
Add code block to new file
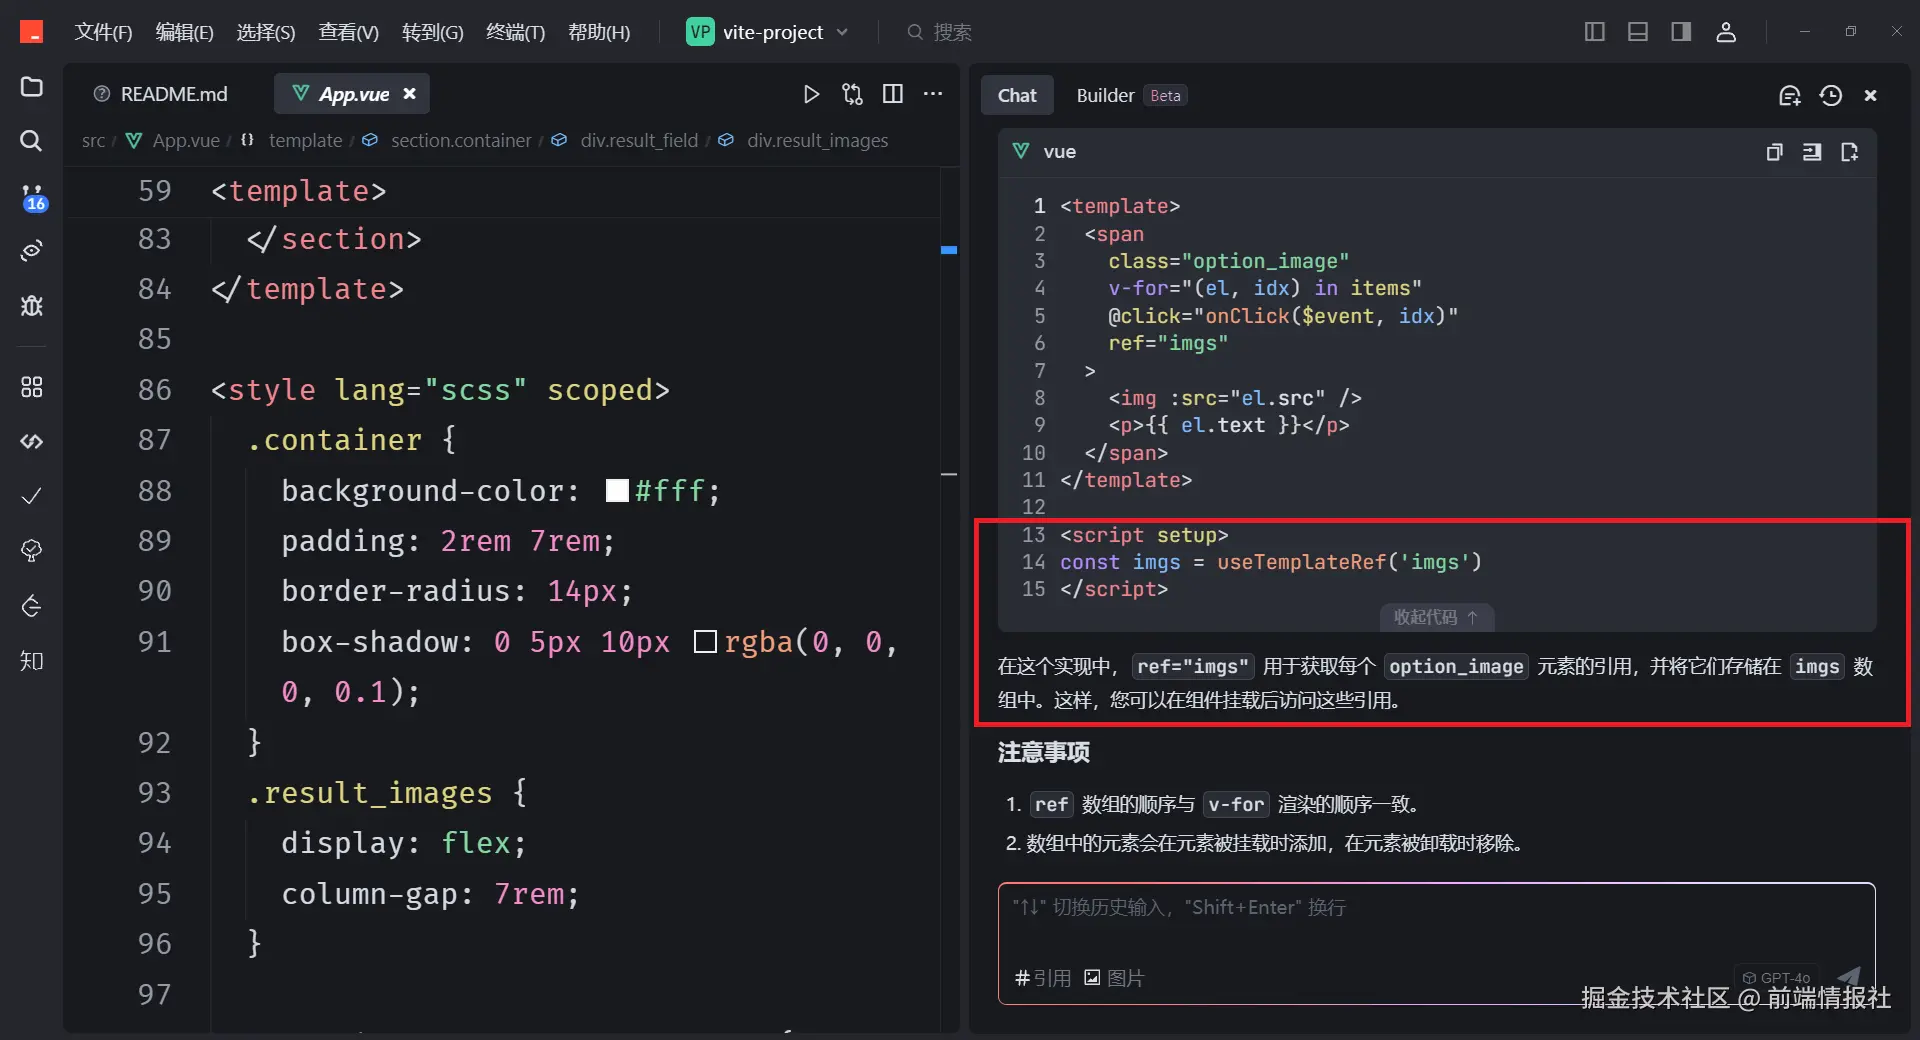[x=1850, y=152]
